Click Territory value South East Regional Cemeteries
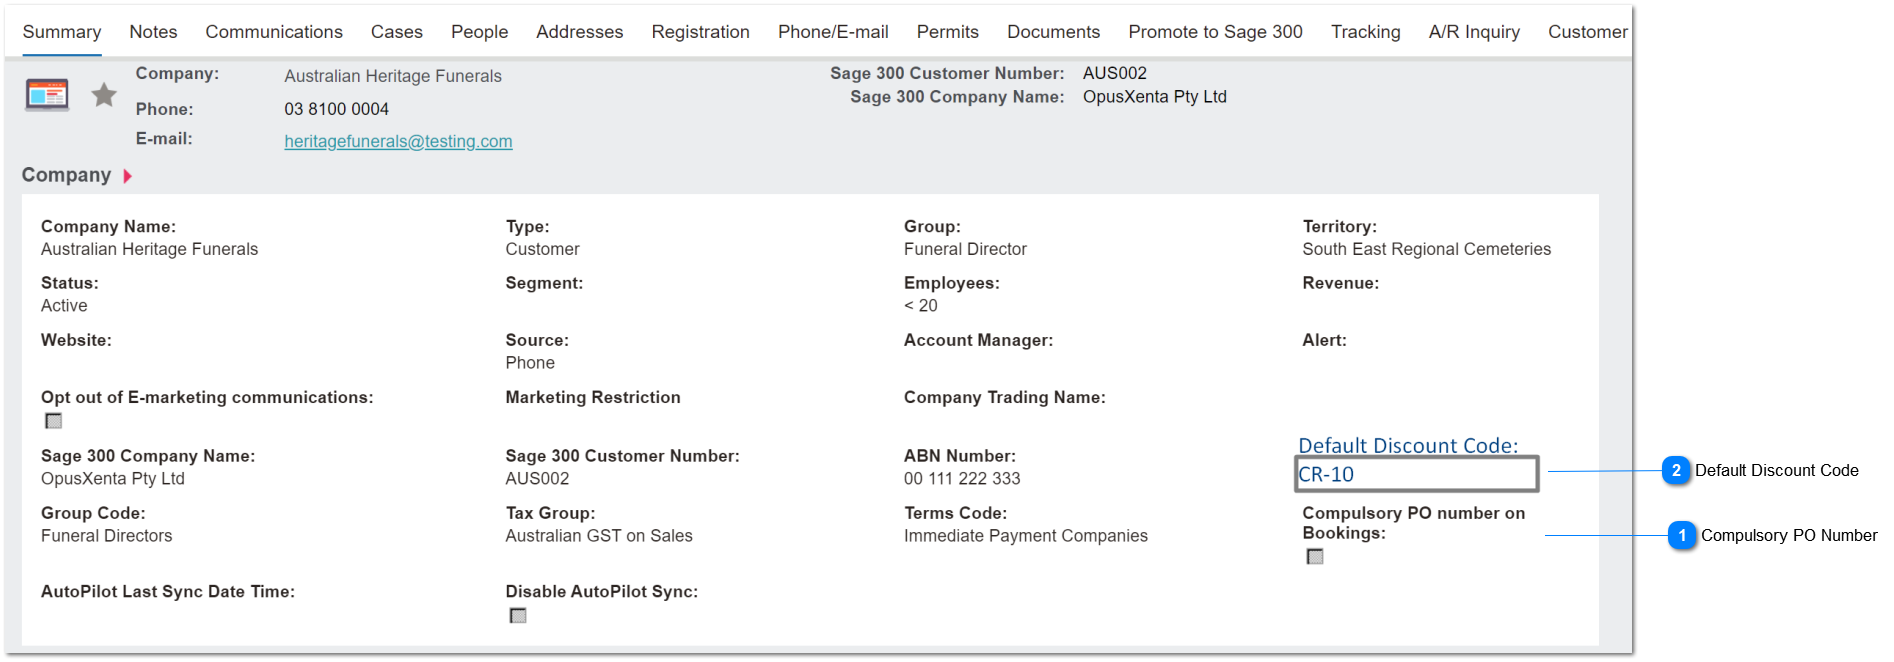Screen dimensions: 1894x662 (x=1426, y=249)
